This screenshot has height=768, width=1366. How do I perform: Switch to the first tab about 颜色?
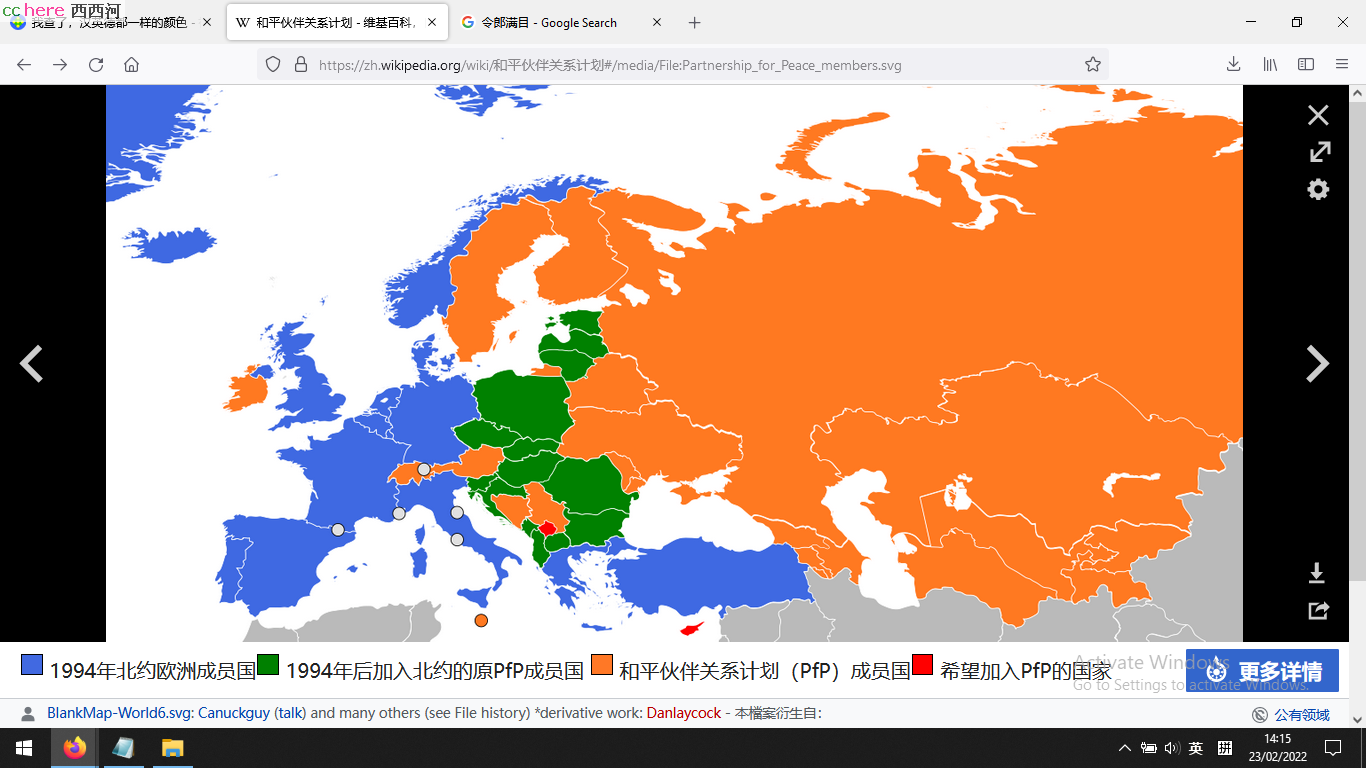[110, 22]
